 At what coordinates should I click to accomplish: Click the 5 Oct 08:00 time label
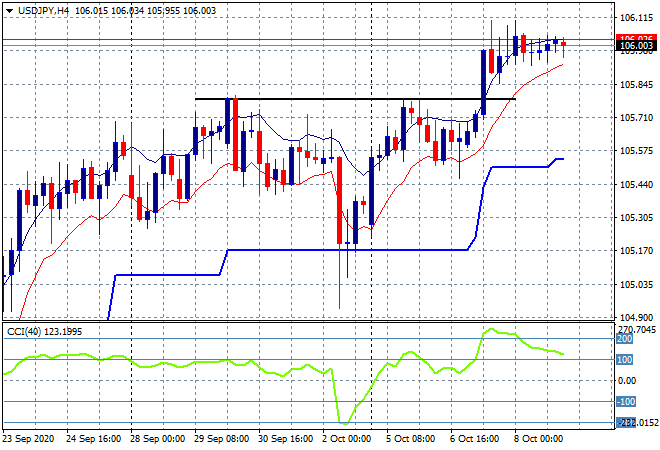410,439
